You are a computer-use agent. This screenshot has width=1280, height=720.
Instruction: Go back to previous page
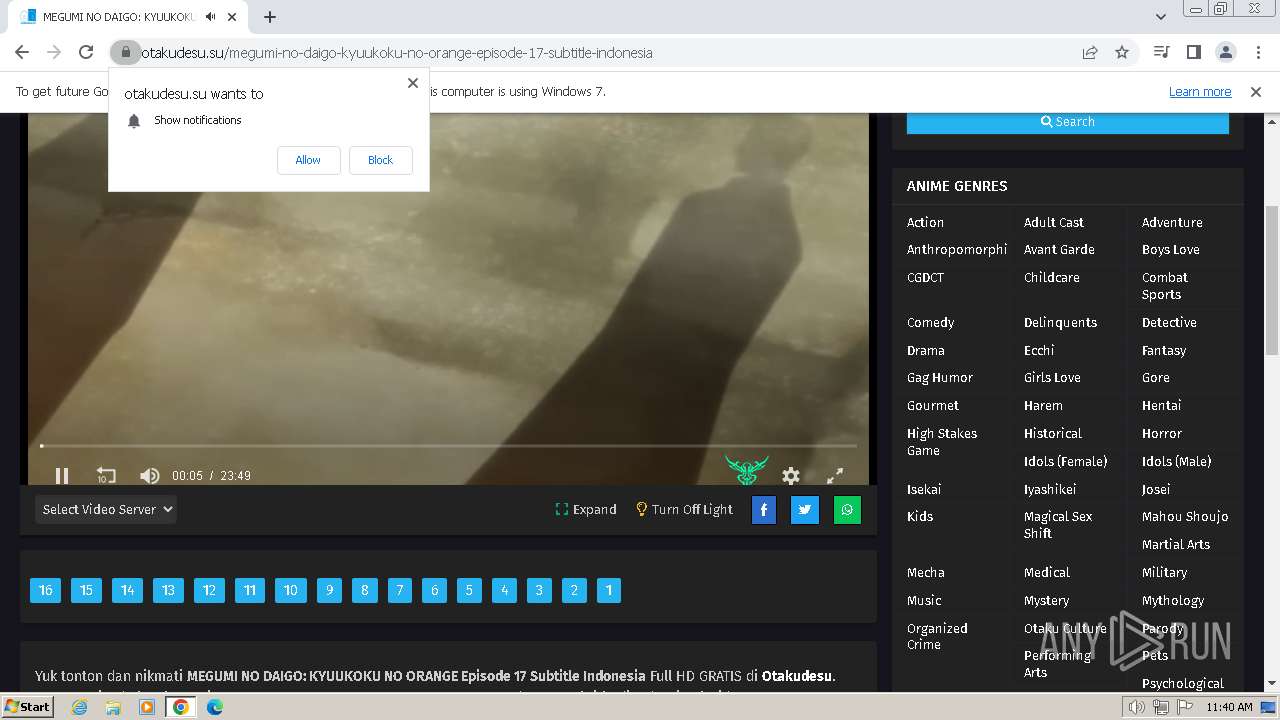(x=22, y=52)
